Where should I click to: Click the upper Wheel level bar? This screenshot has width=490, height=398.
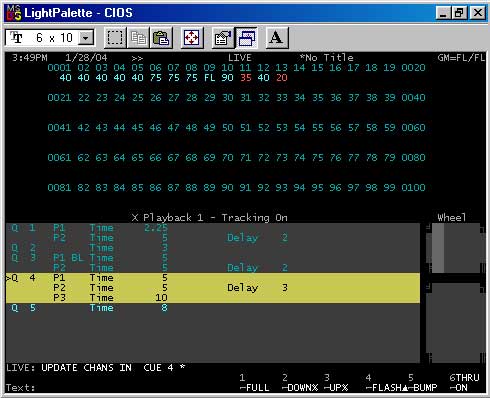click(438, 248)
